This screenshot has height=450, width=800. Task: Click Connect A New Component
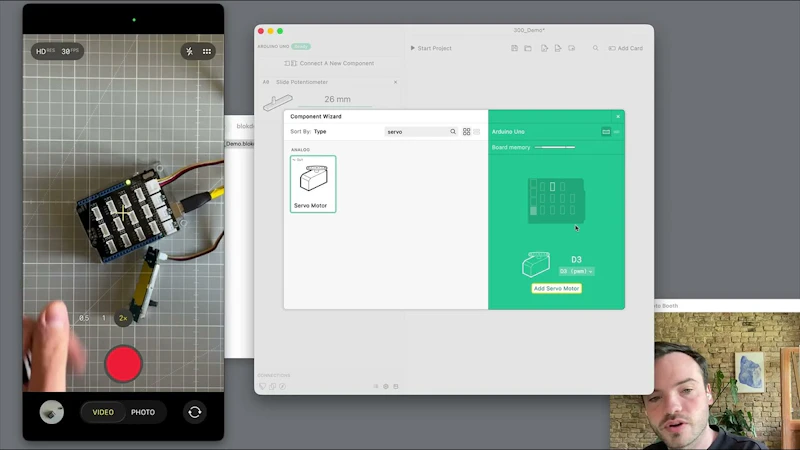coord(329,63)
